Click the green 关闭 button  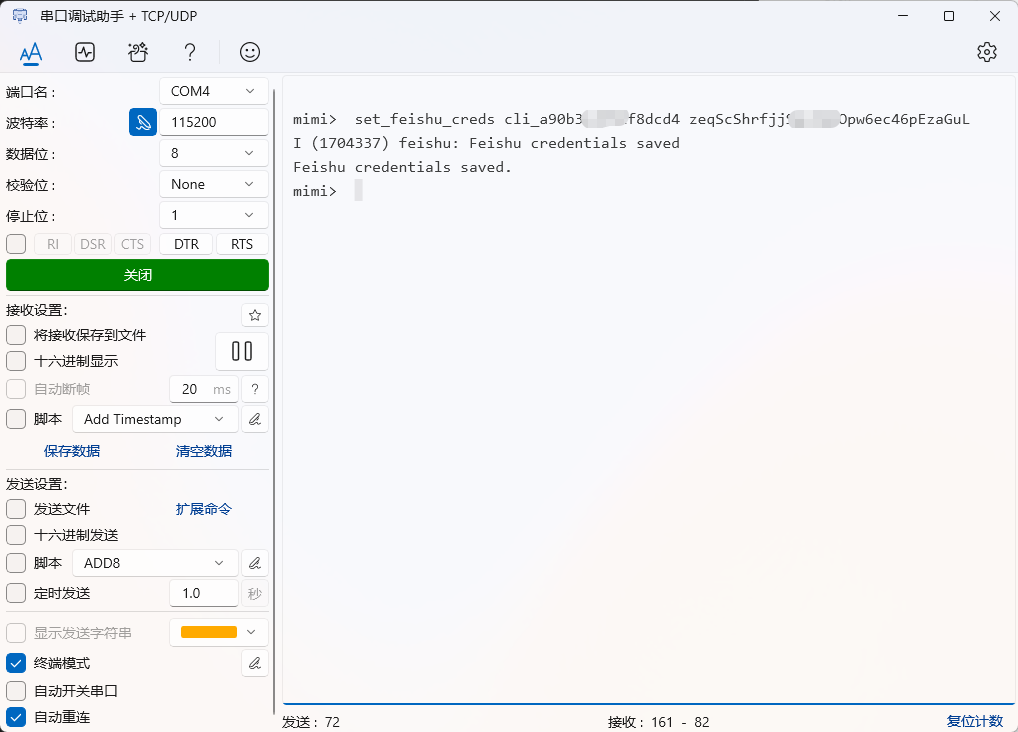click(x=137, y=274)
